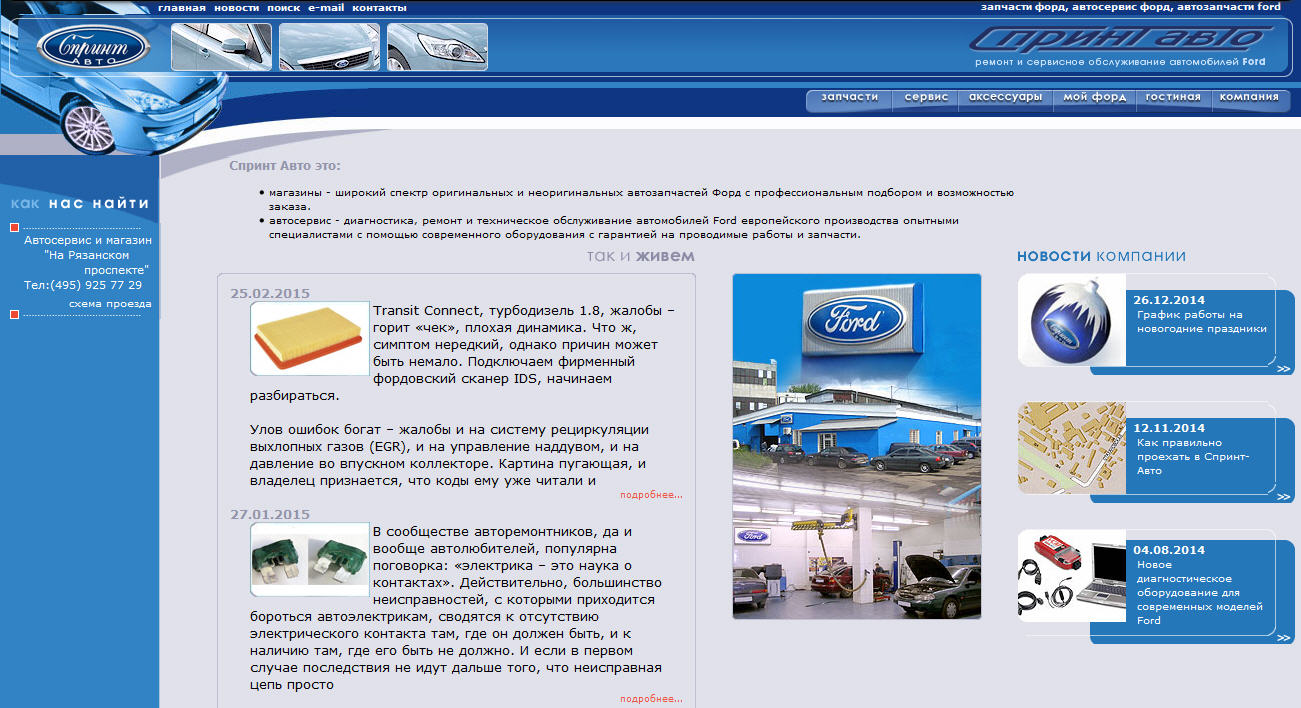Screen dimensions: 1301x708
Task: Click the Ford service station photo
Action: click(x=857, y=446)
